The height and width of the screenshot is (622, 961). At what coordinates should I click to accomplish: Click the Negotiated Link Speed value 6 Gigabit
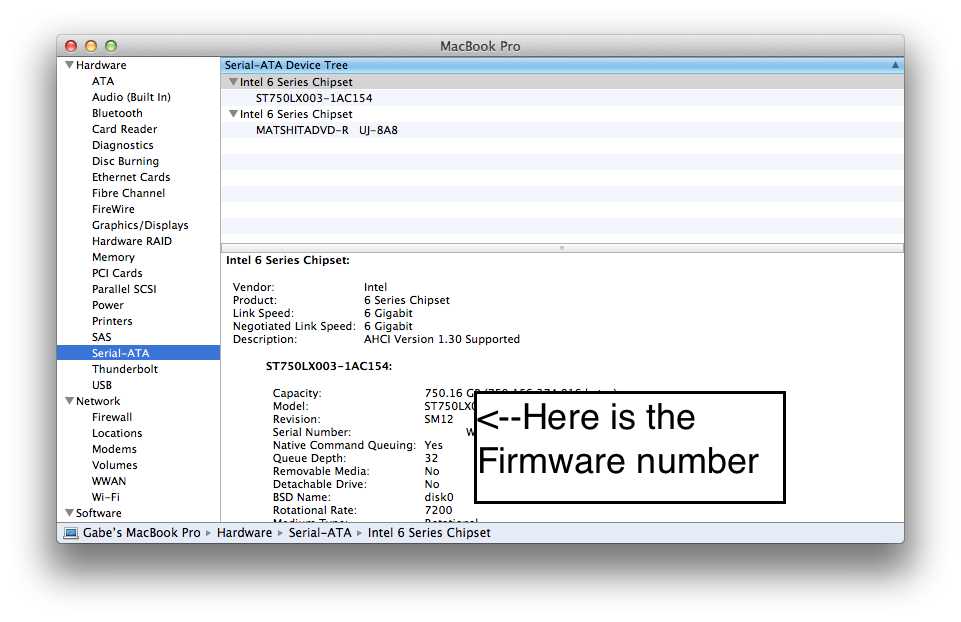pos(388,326)
